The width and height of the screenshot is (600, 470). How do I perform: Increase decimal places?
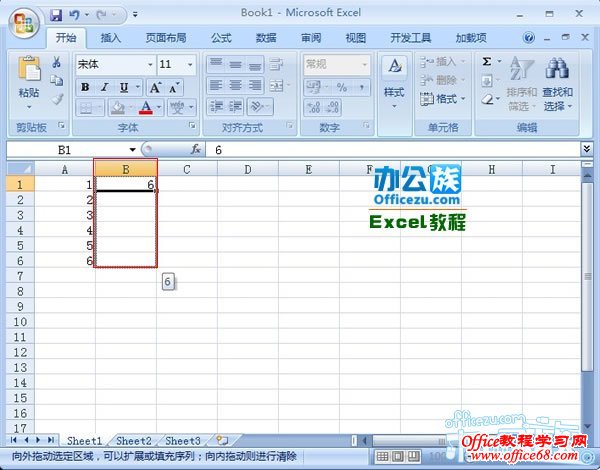(314, 108)
